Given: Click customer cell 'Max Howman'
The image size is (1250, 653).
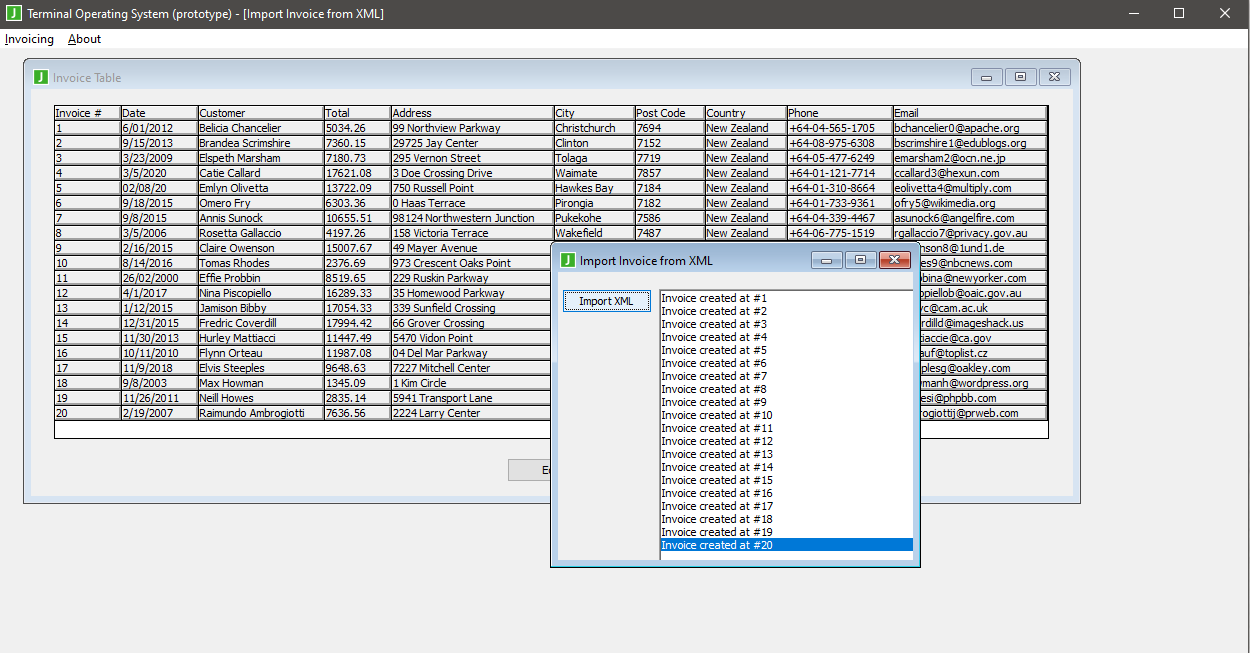Looking at the screenshot, I should tap(260, 383).
